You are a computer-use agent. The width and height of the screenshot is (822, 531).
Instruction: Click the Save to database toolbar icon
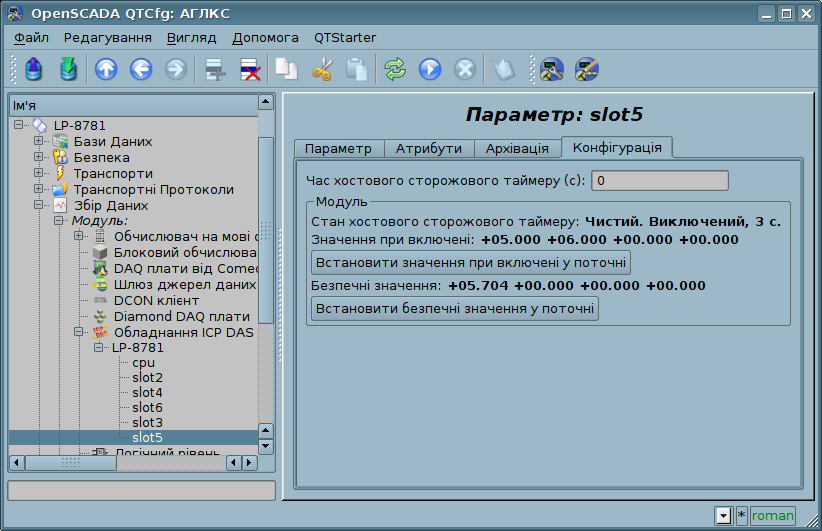point(68,70)
